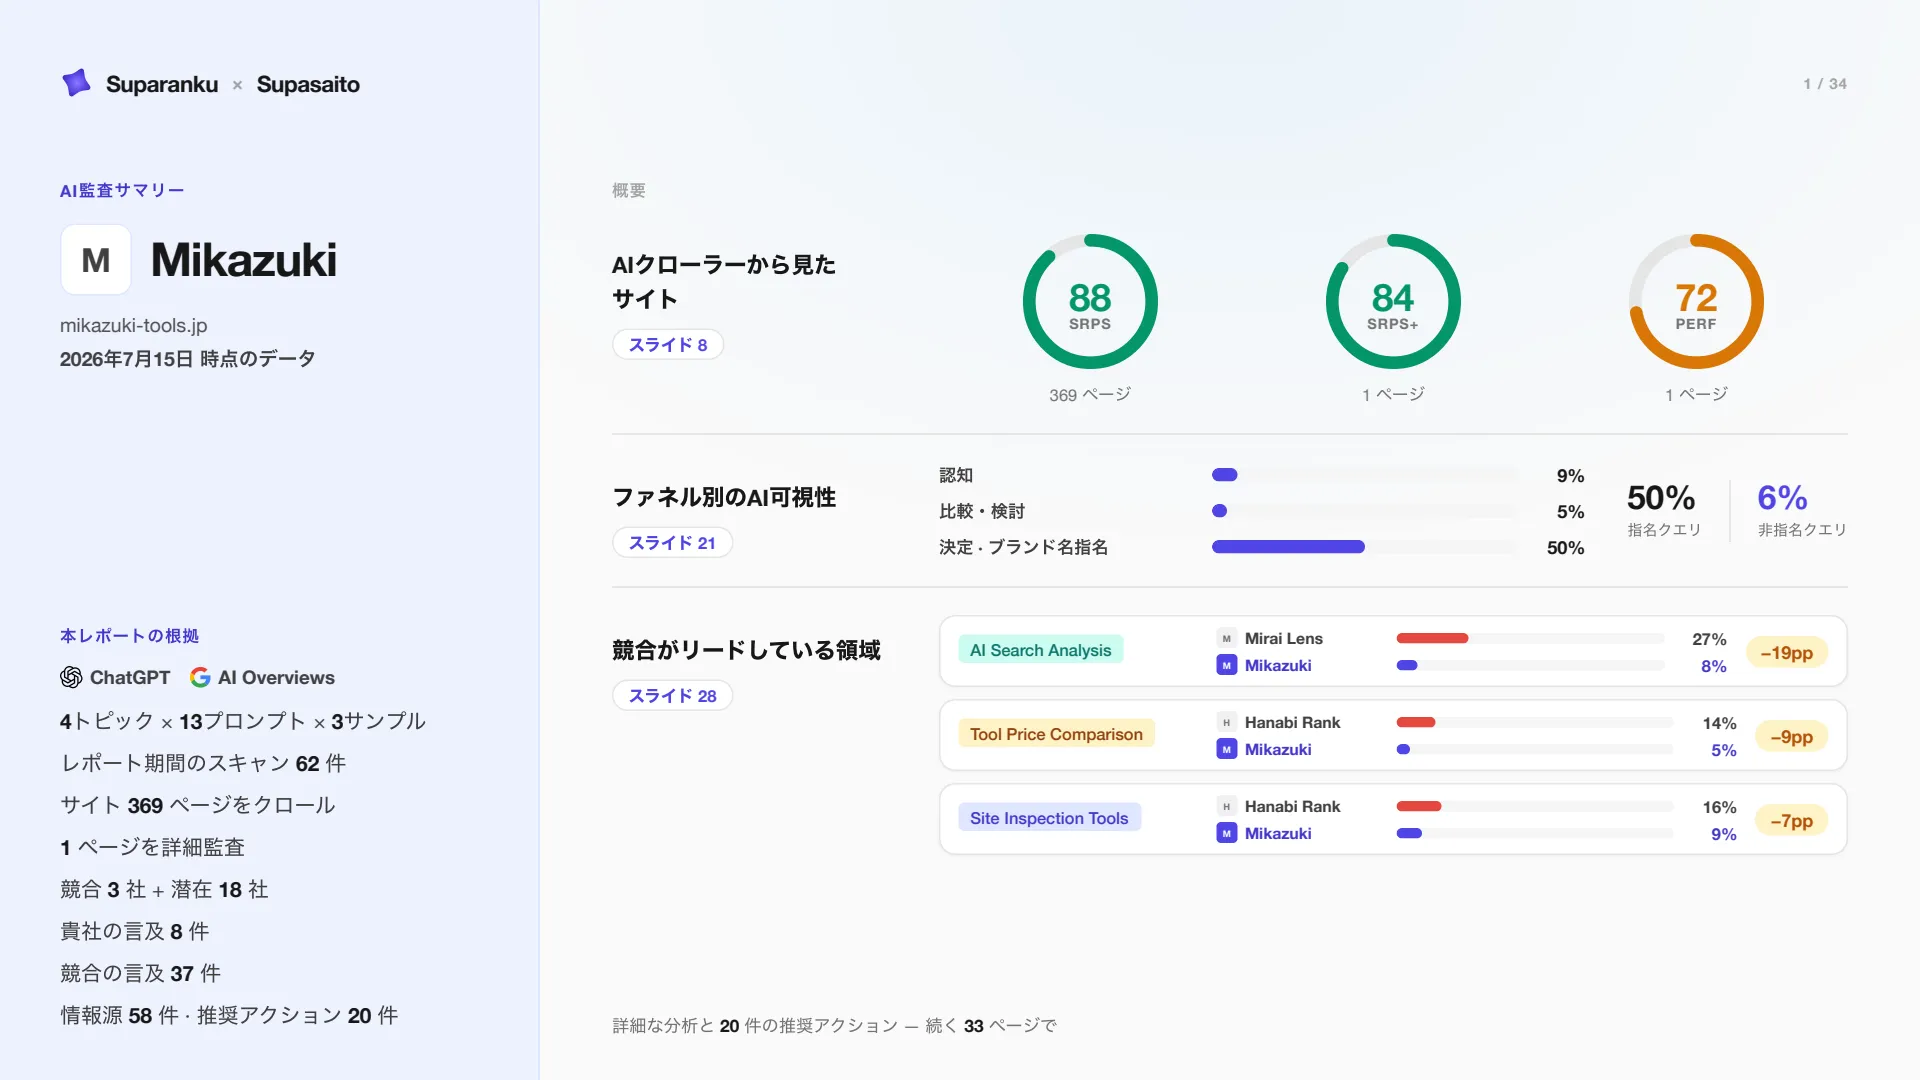Click the 16% value in Site Inspection Tools
1920x1080 pixels.
1719,807
